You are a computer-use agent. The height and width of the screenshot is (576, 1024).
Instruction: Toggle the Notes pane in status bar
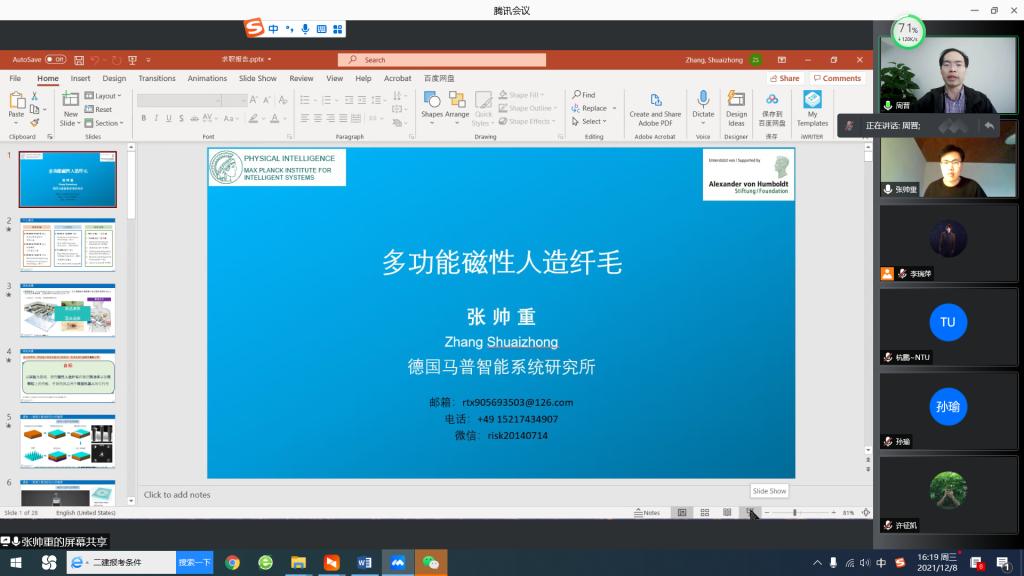(x=646, y=513)
